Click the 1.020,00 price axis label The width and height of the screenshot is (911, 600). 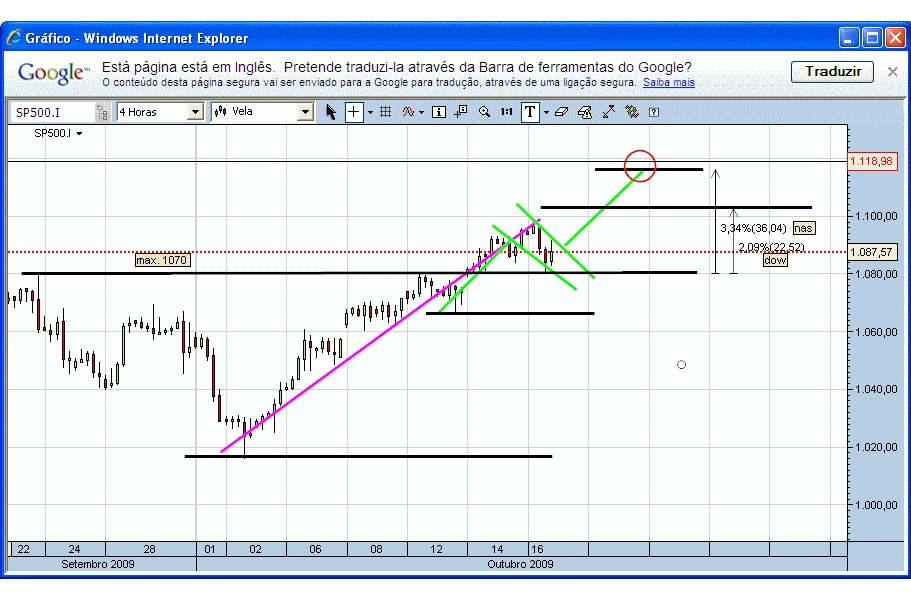click(876, 447)
